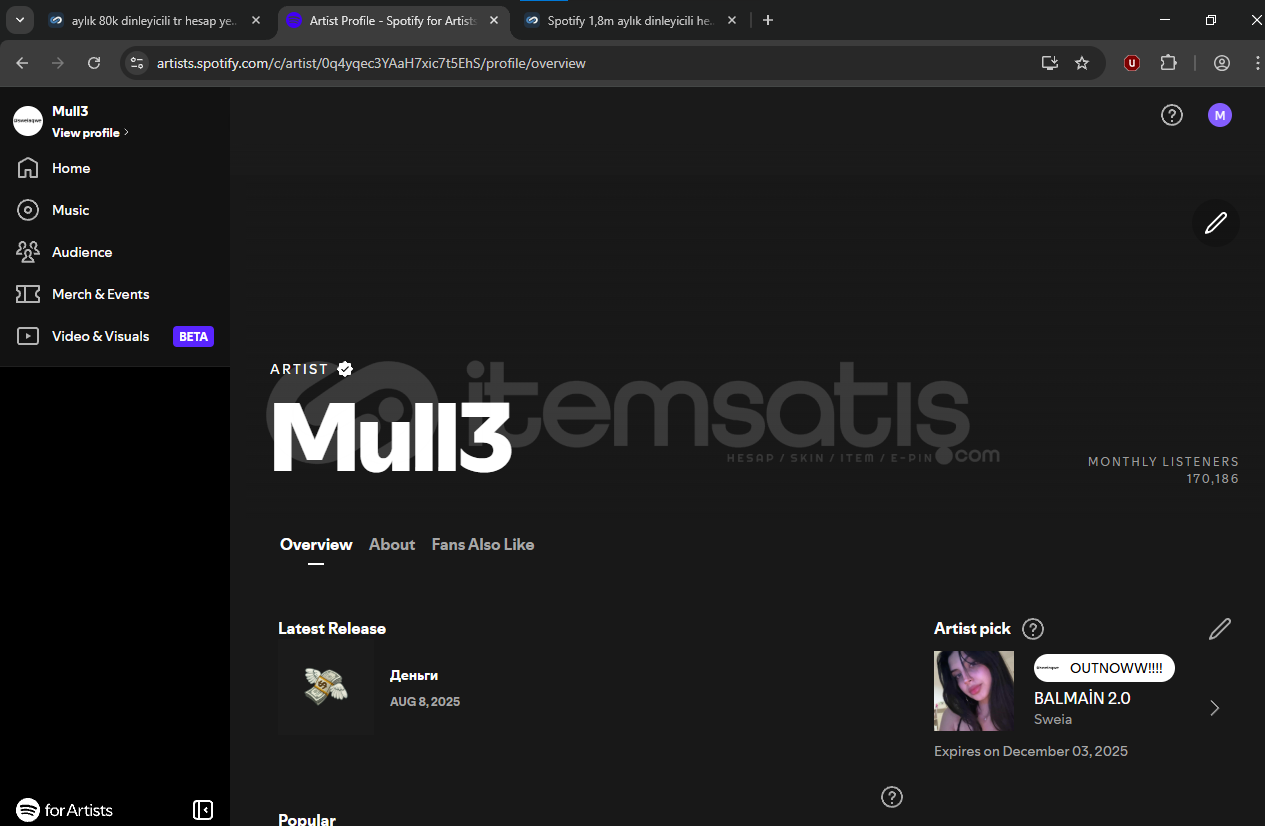Collapse the sidebar using the panel icon

coord(203,810)
